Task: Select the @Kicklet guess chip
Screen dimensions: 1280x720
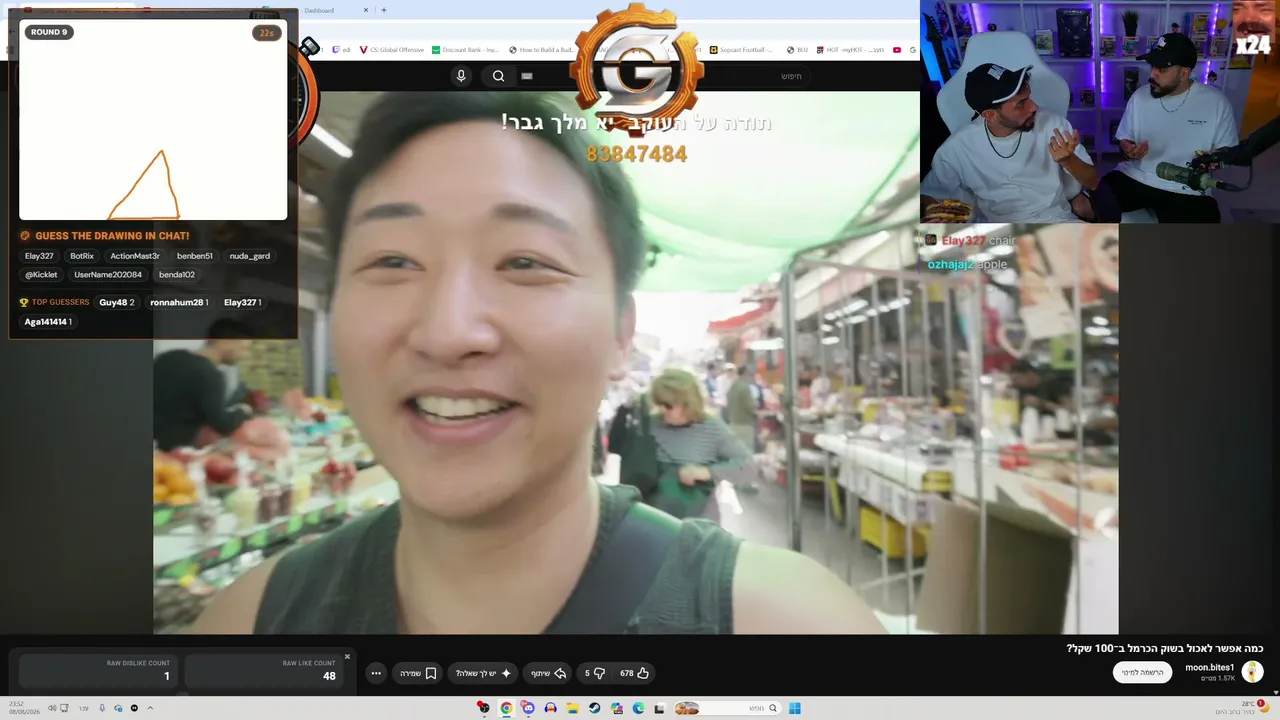Action: pos(41,275)
